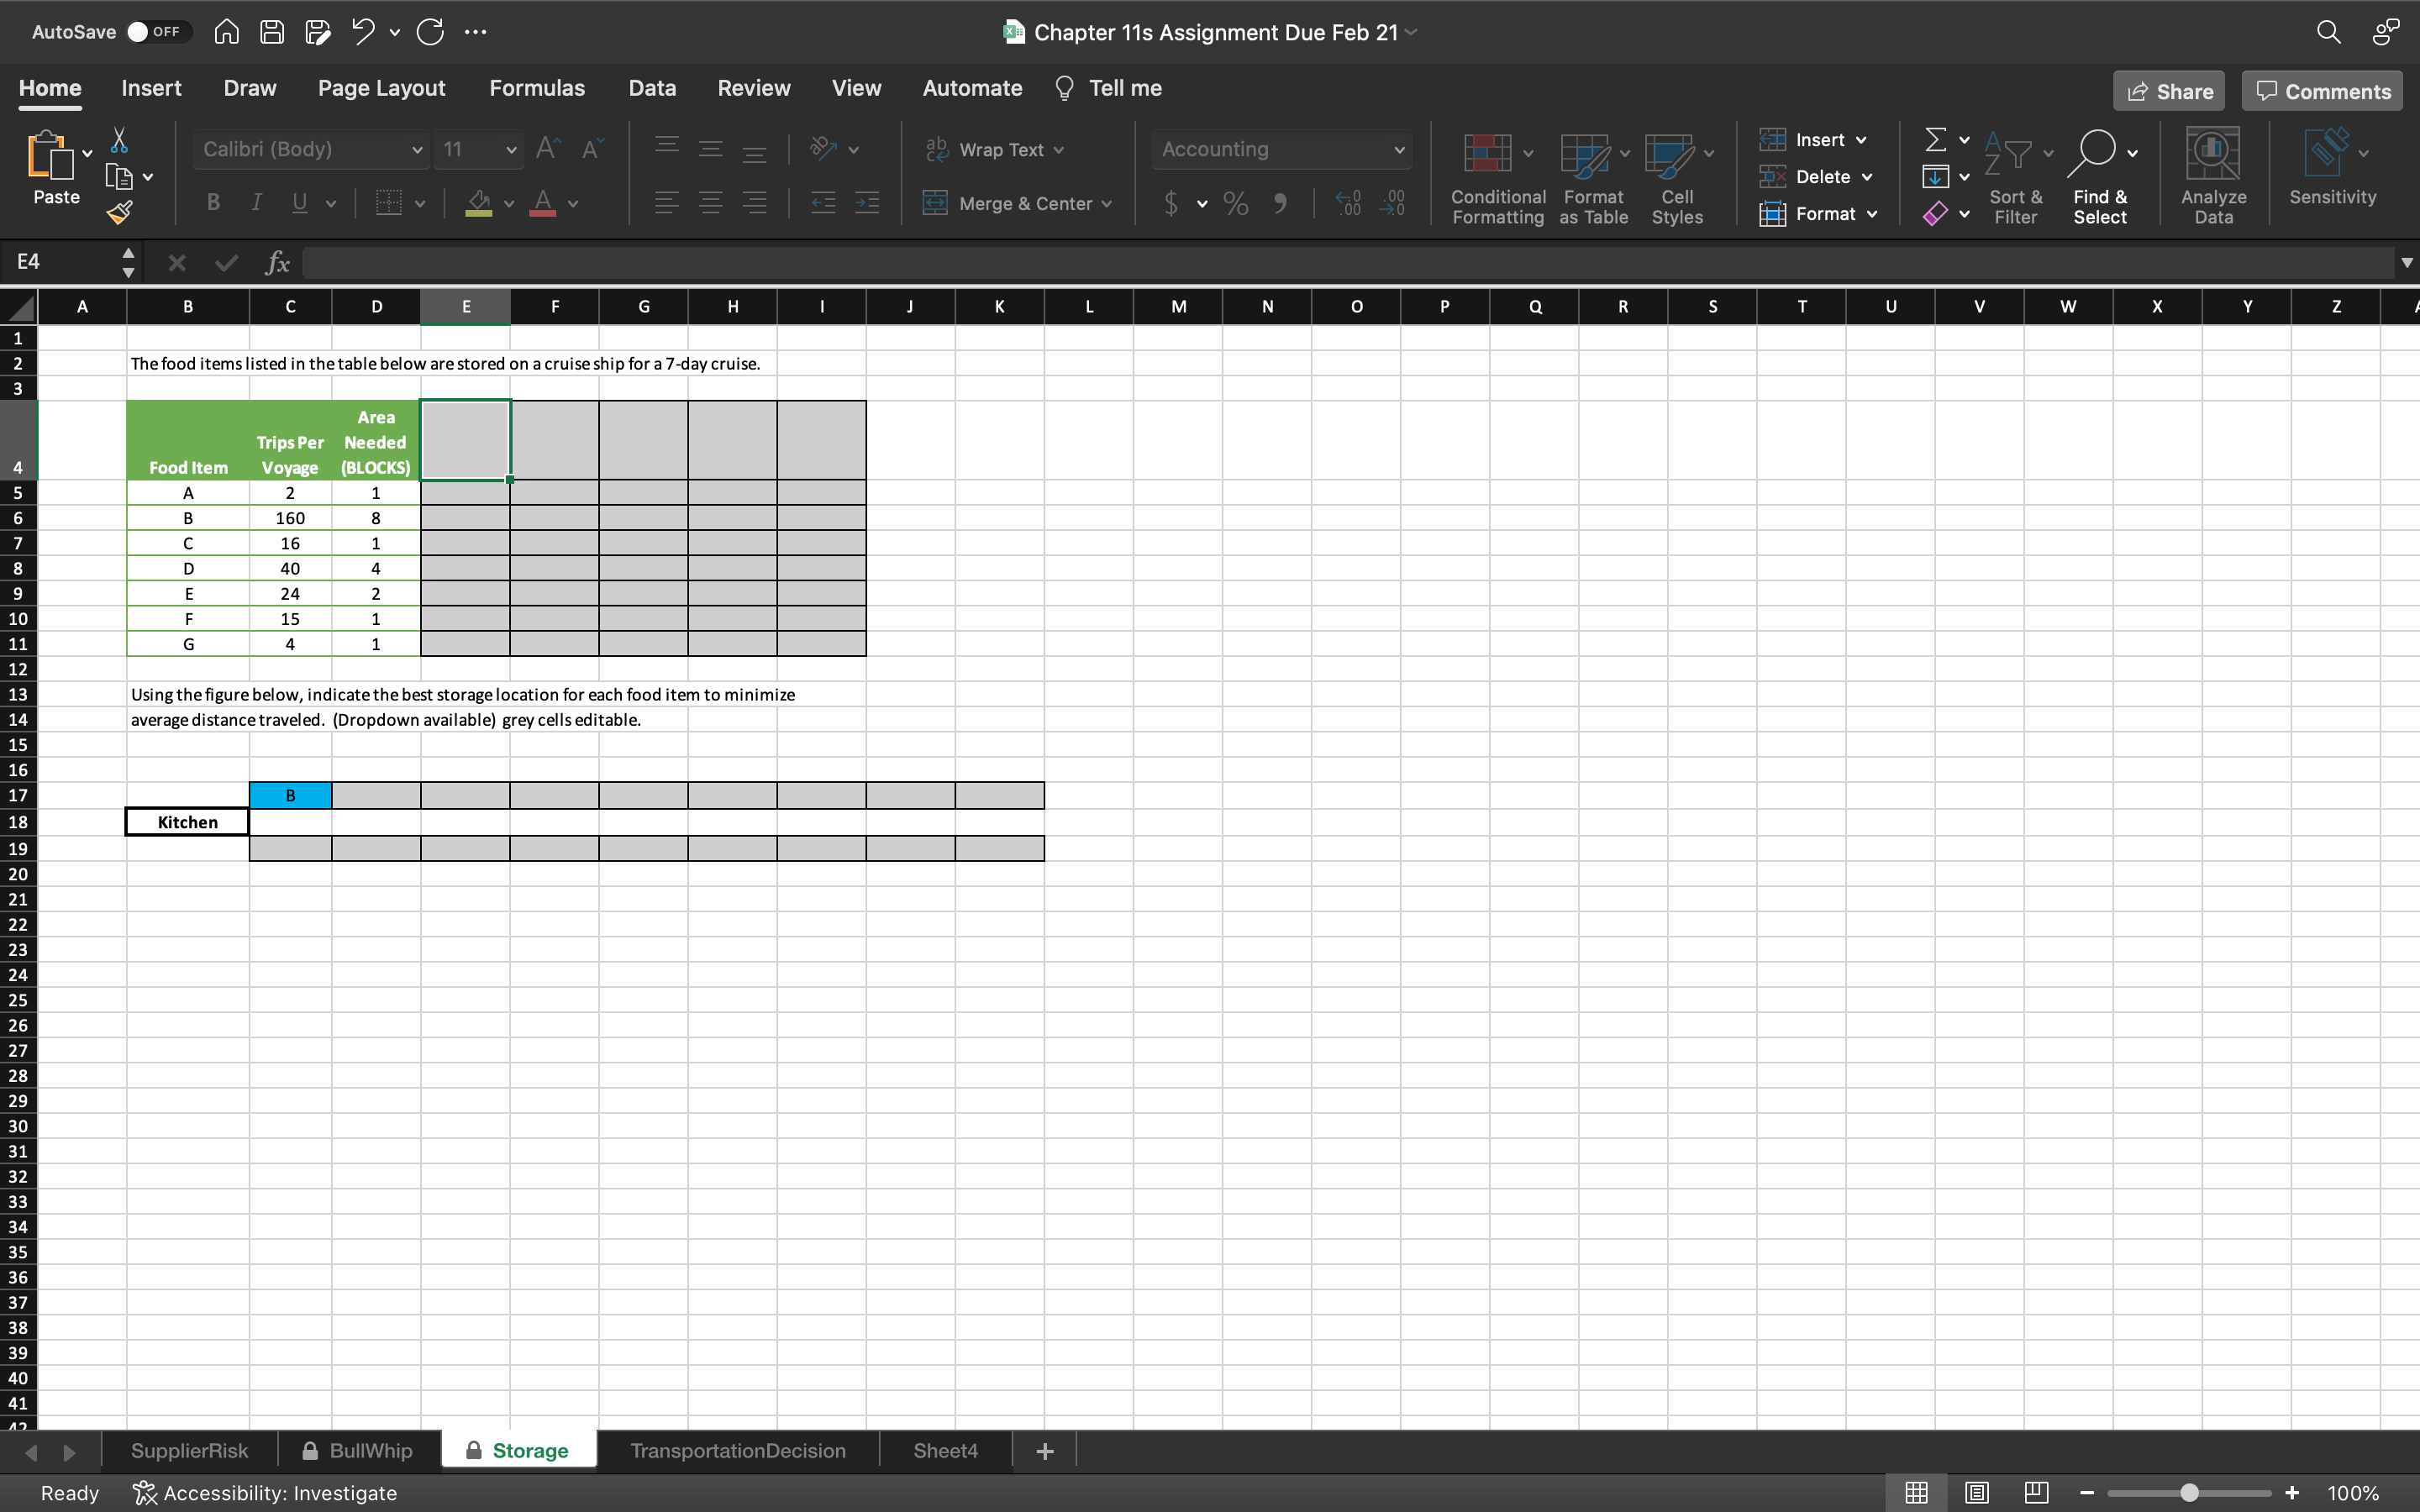Screen dimensions: 2420x1512
Task: Switch to Page Break Preview in status bar
Action: (2035, 1492)
